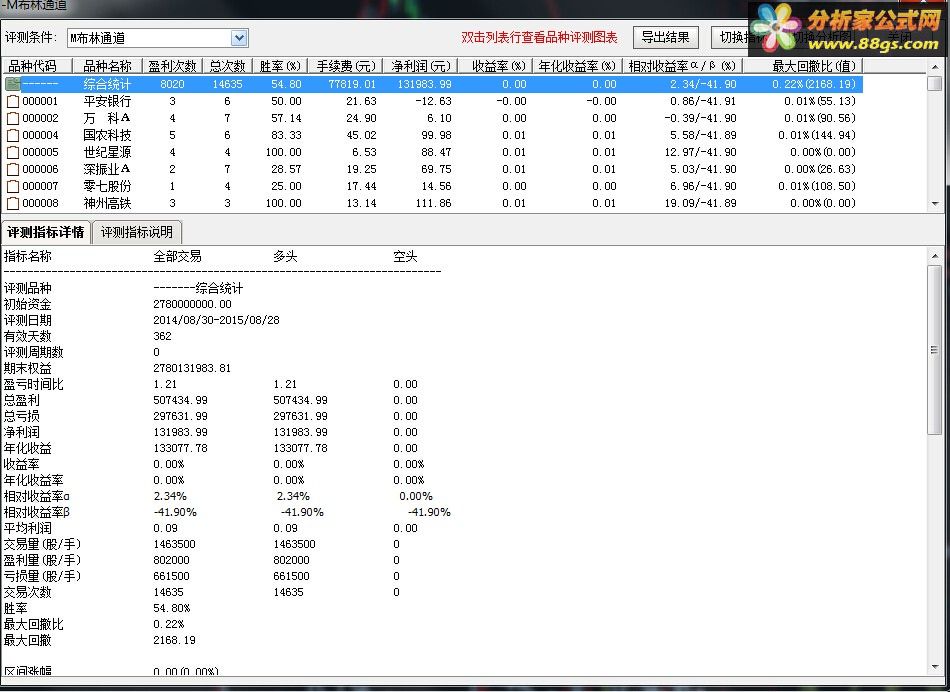Select stock name 神州高铁
This screenshot has height=692, width=950.
coord(107,203)
